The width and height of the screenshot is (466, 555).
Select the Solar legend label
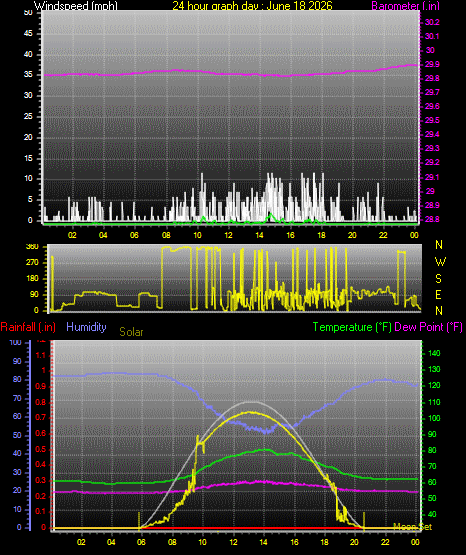coord(131,332)
